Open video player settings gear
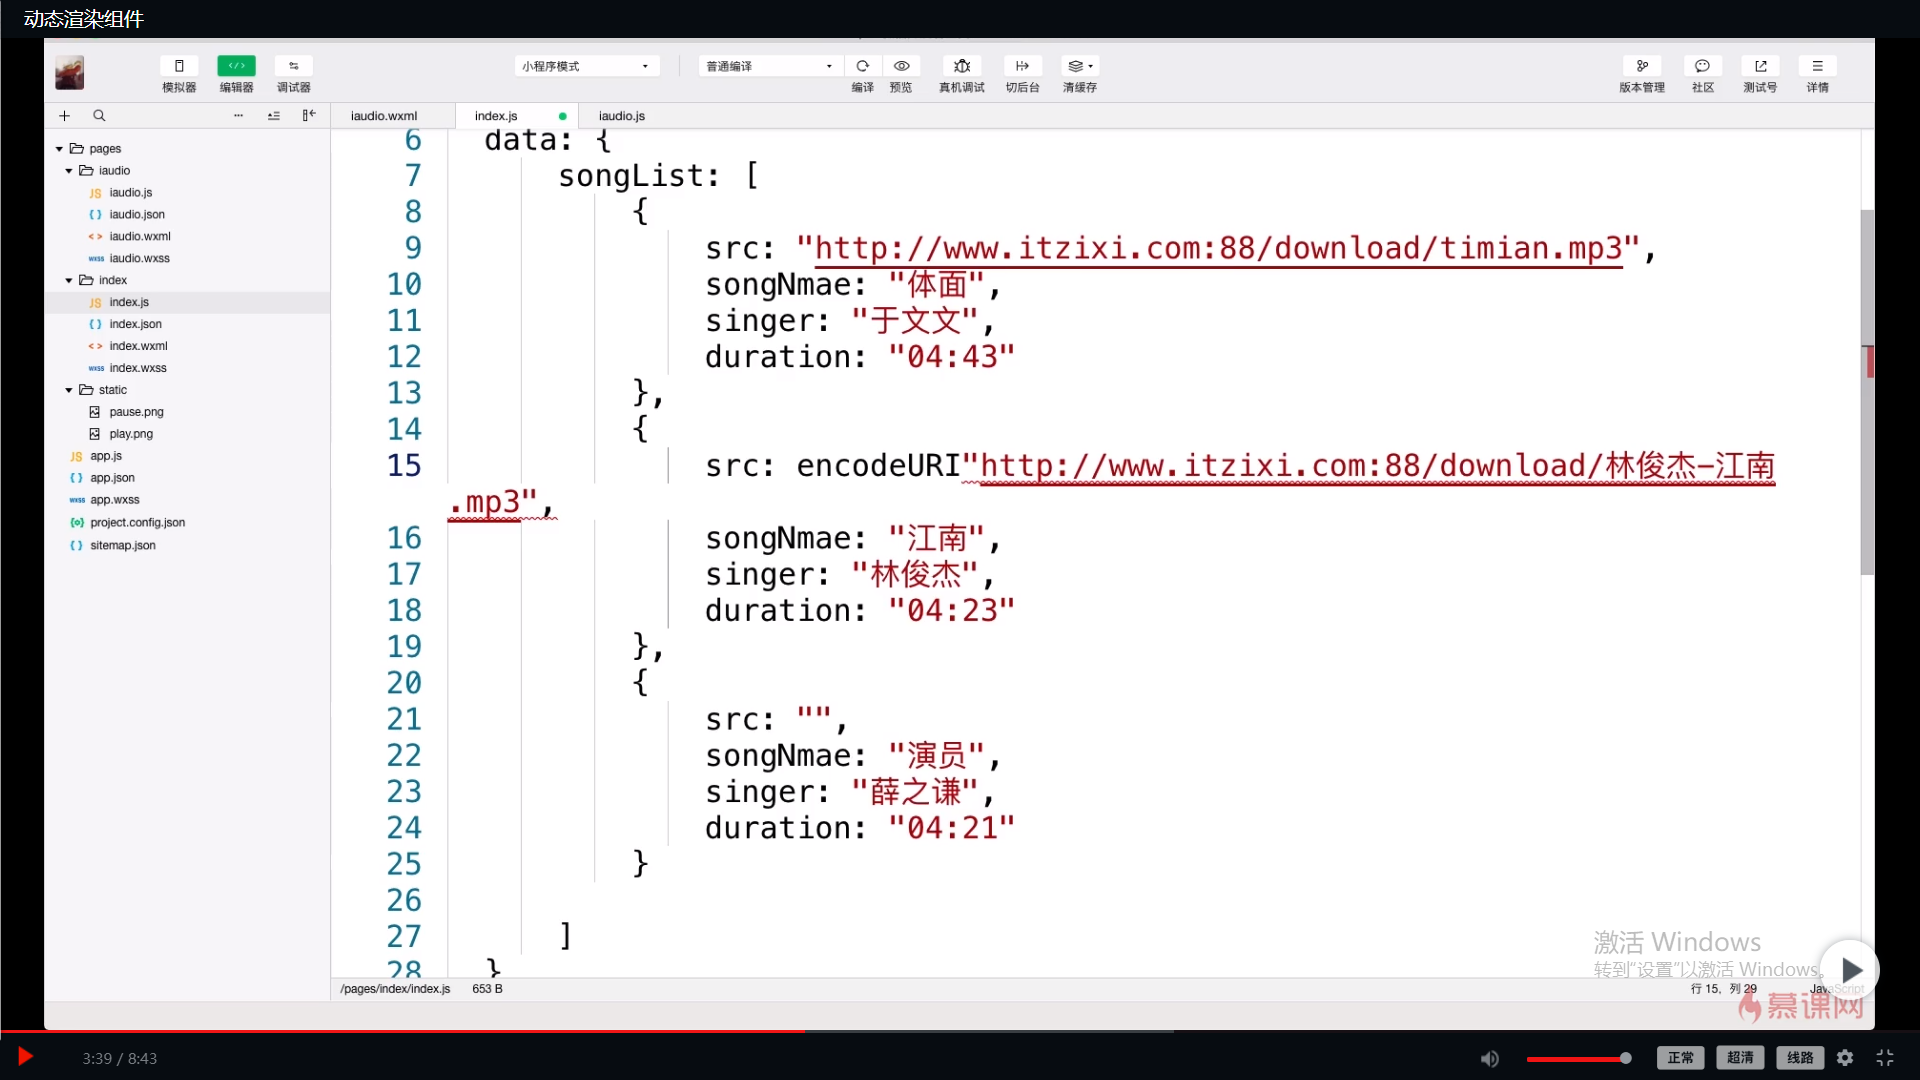The image size is (1920, 1080). (1845, 1058)
